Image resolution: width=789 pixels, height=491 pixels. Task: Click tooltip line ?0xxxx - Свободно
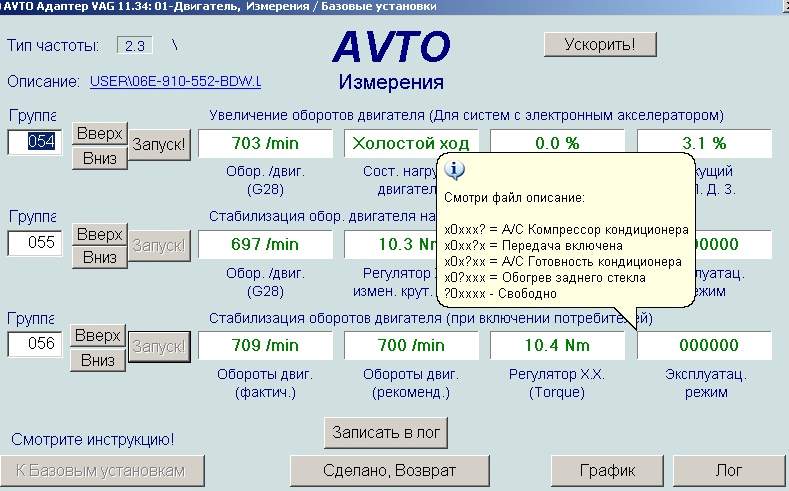500,294
